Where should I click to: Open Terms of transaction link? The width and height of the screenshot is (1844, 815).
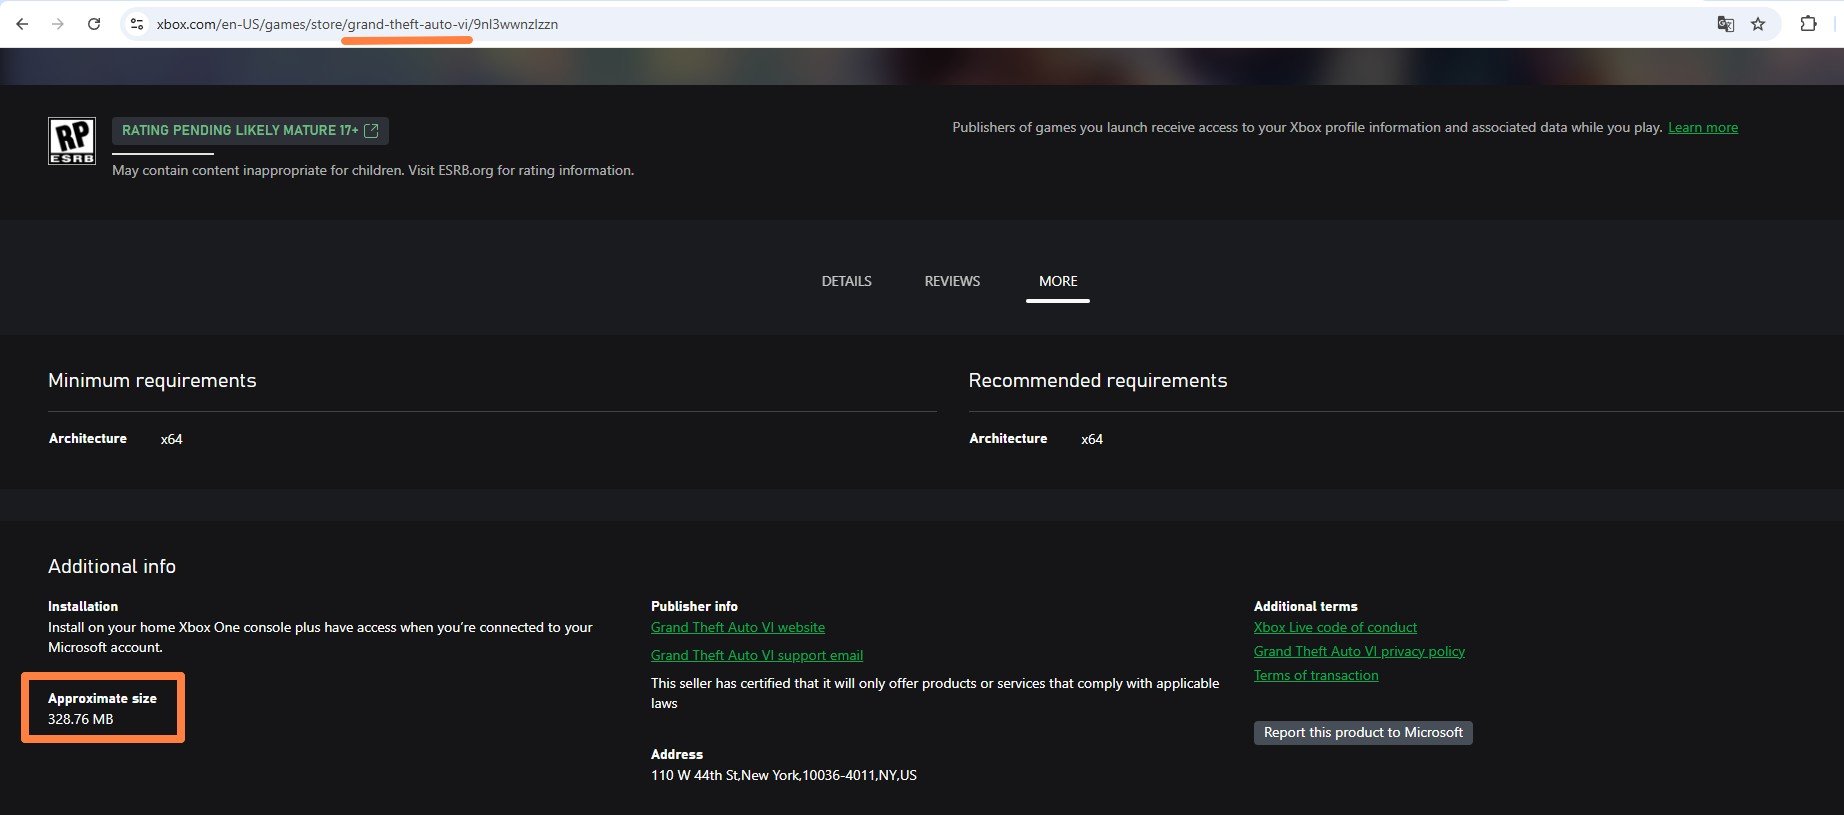coord(1316,675)
